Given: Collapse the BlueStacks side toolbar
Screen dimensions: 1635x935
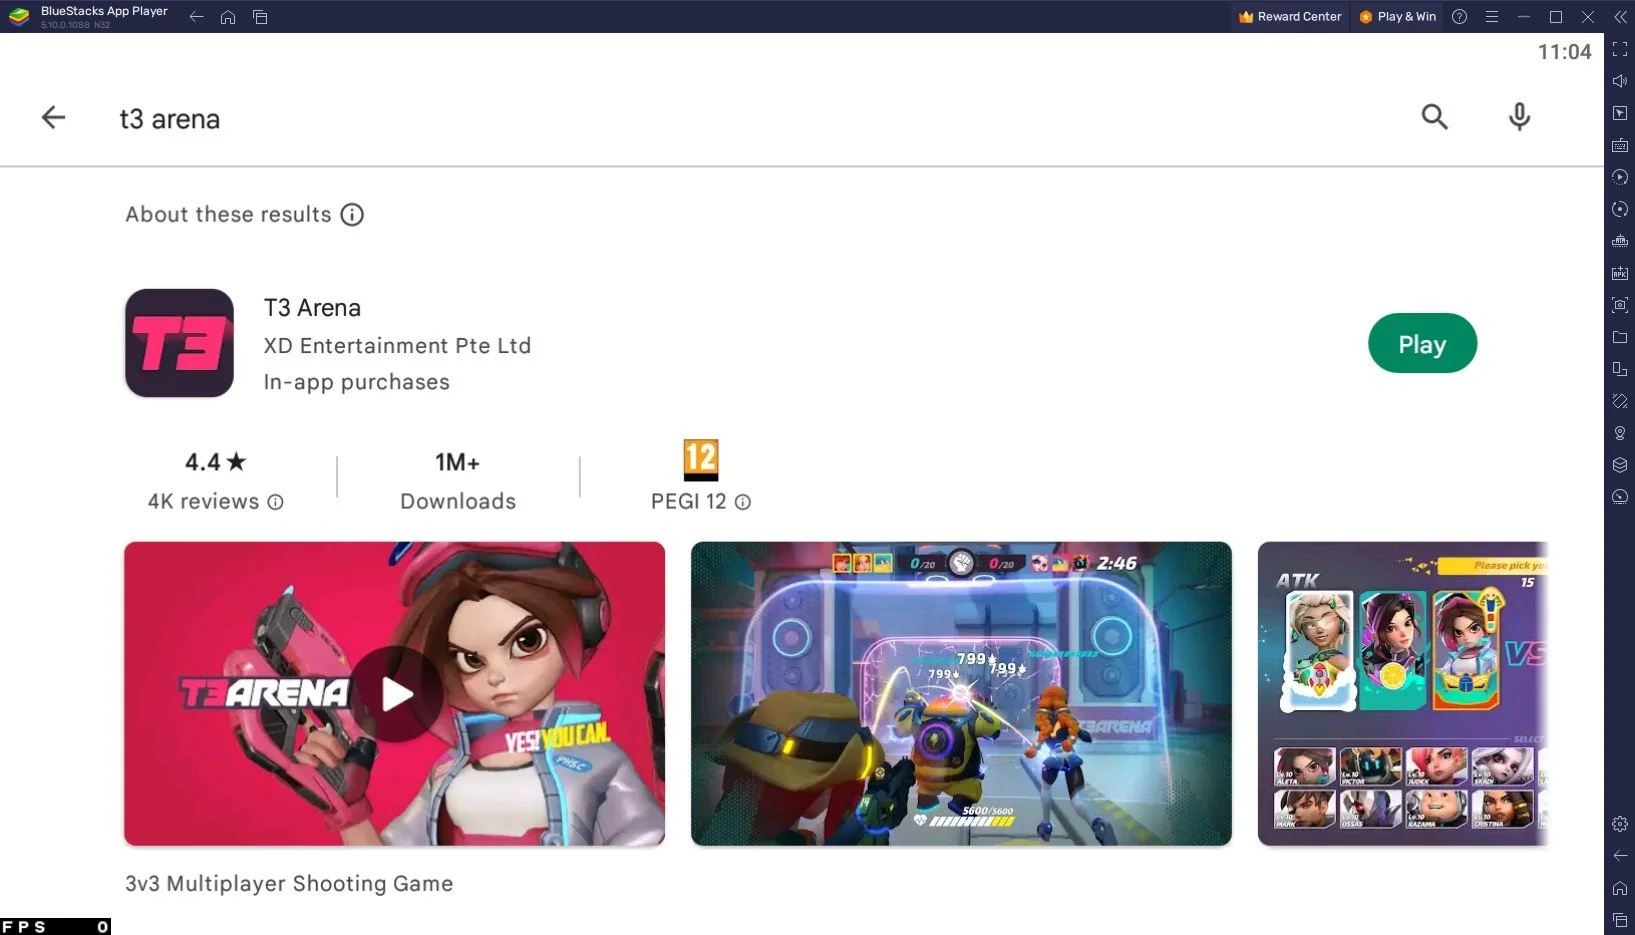Looking at the screenshot, I should coord(1620,17).
